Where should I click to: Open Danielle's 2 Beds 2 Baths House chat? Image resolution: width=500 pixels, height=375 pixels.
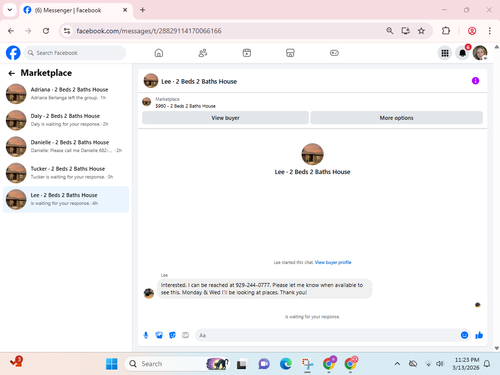pos(66,146)
